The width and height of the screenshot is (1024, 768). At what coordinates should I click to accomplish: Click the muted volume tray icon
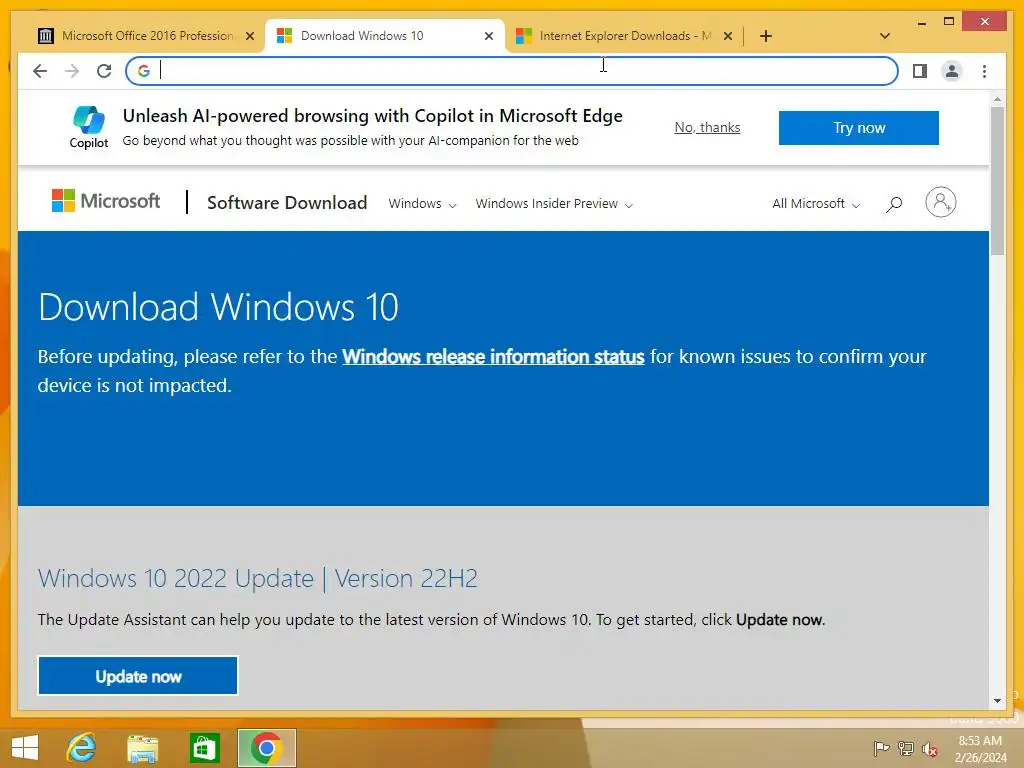(x=930, y=749)
